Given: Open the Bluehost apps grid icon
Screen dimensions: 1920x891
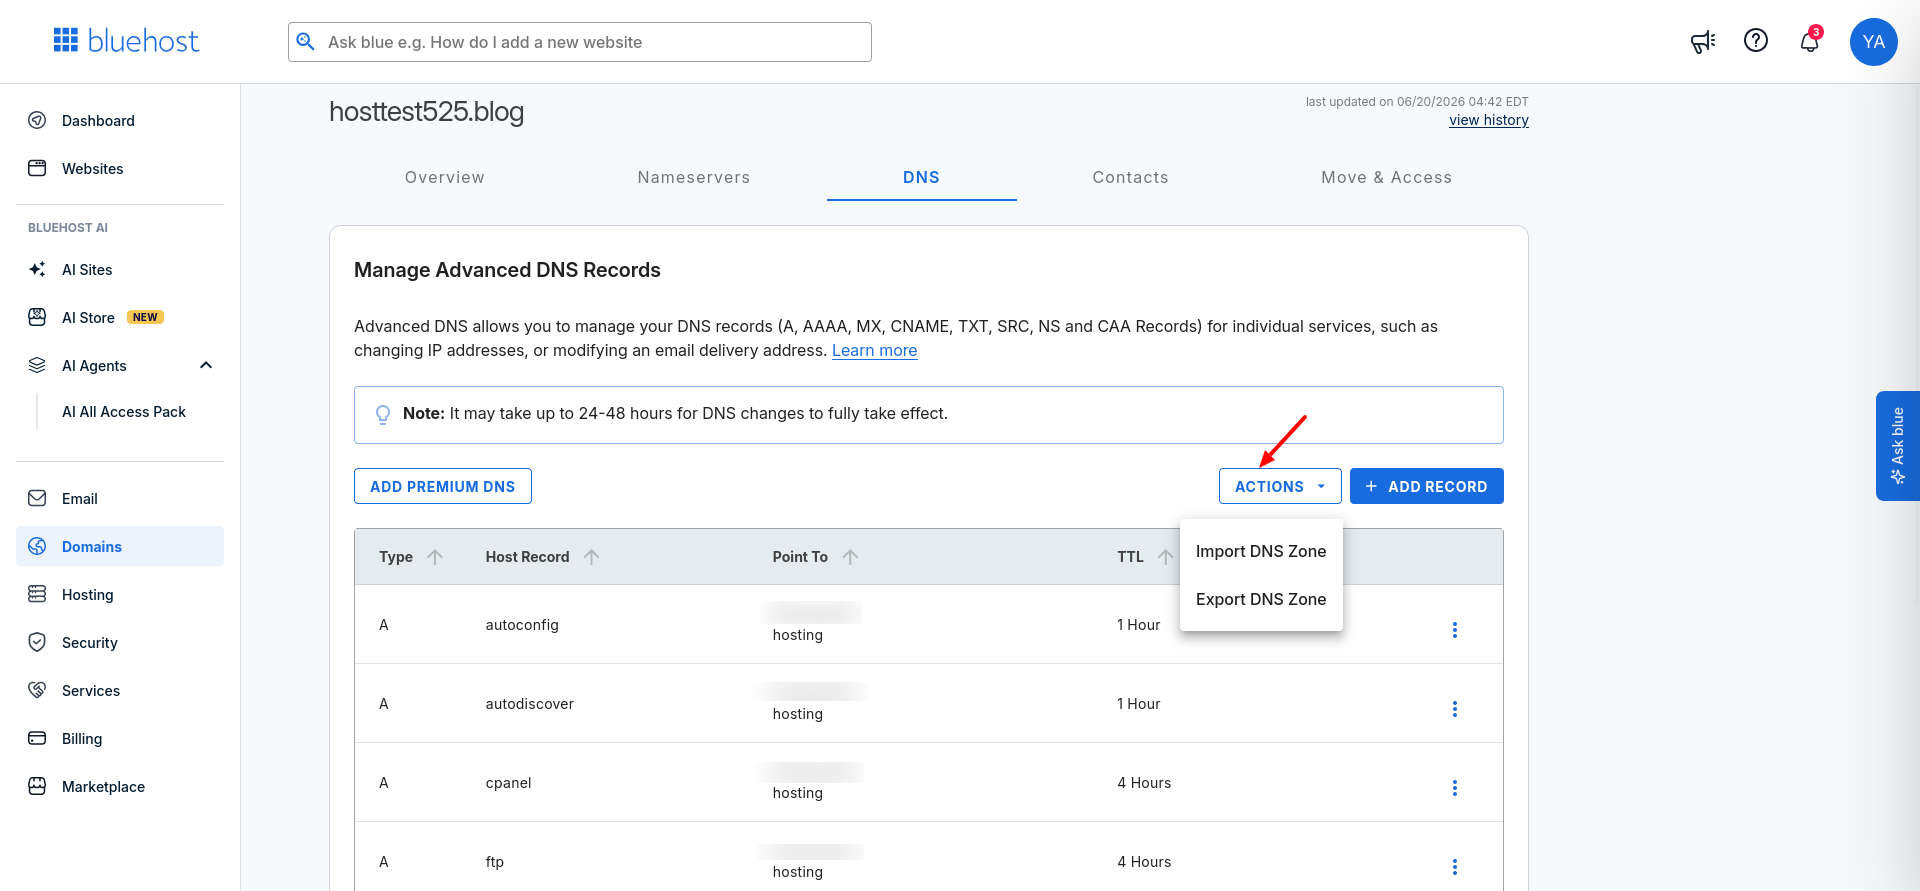Looking at the screenshot, I should pyautogui.click(x=66, y=40).
